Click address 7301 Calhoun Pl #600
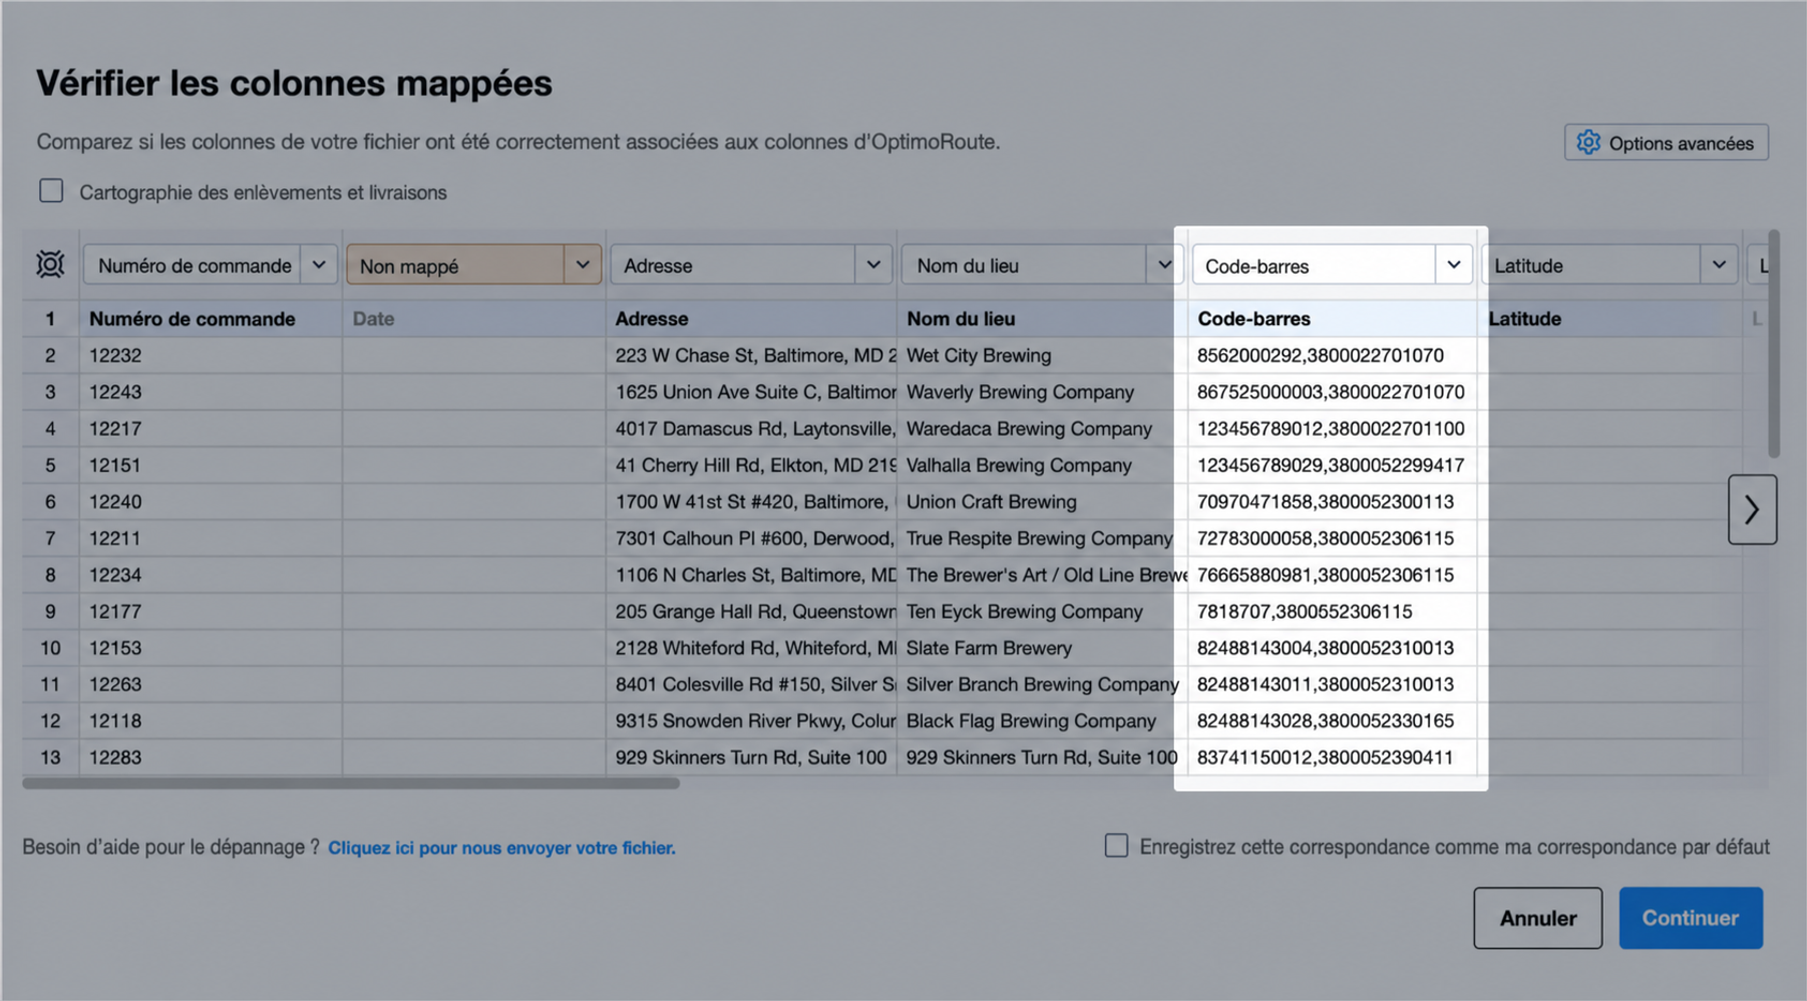Screen dimensions: 1807x1001 coord(752,538)
